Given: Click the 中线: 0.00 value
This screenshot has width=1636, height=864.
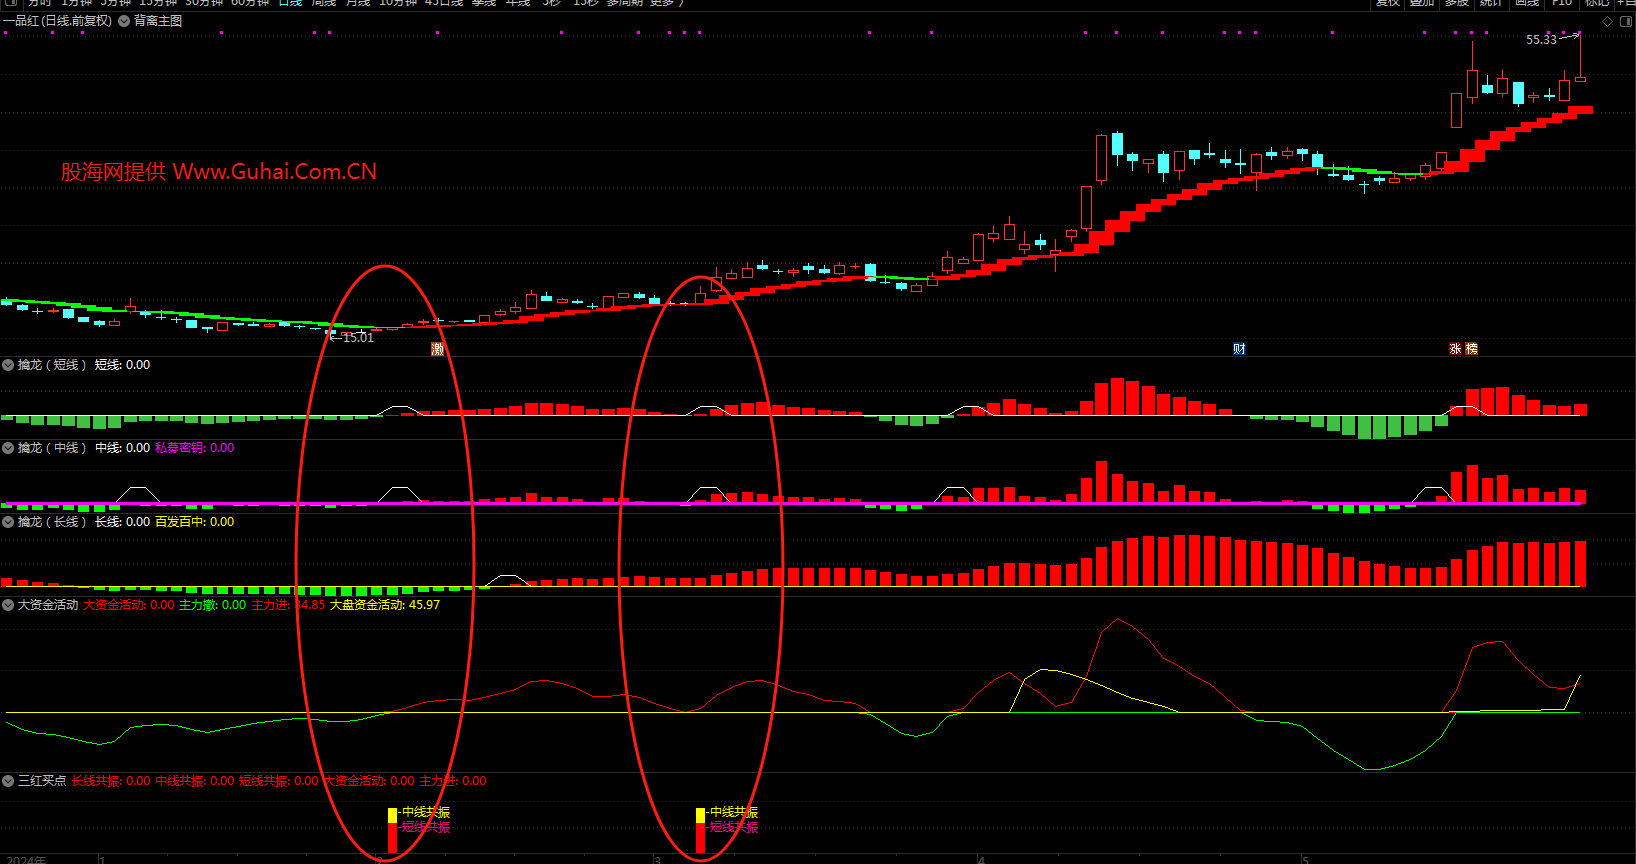Looking at the screenshot, I should pos(122,448).
